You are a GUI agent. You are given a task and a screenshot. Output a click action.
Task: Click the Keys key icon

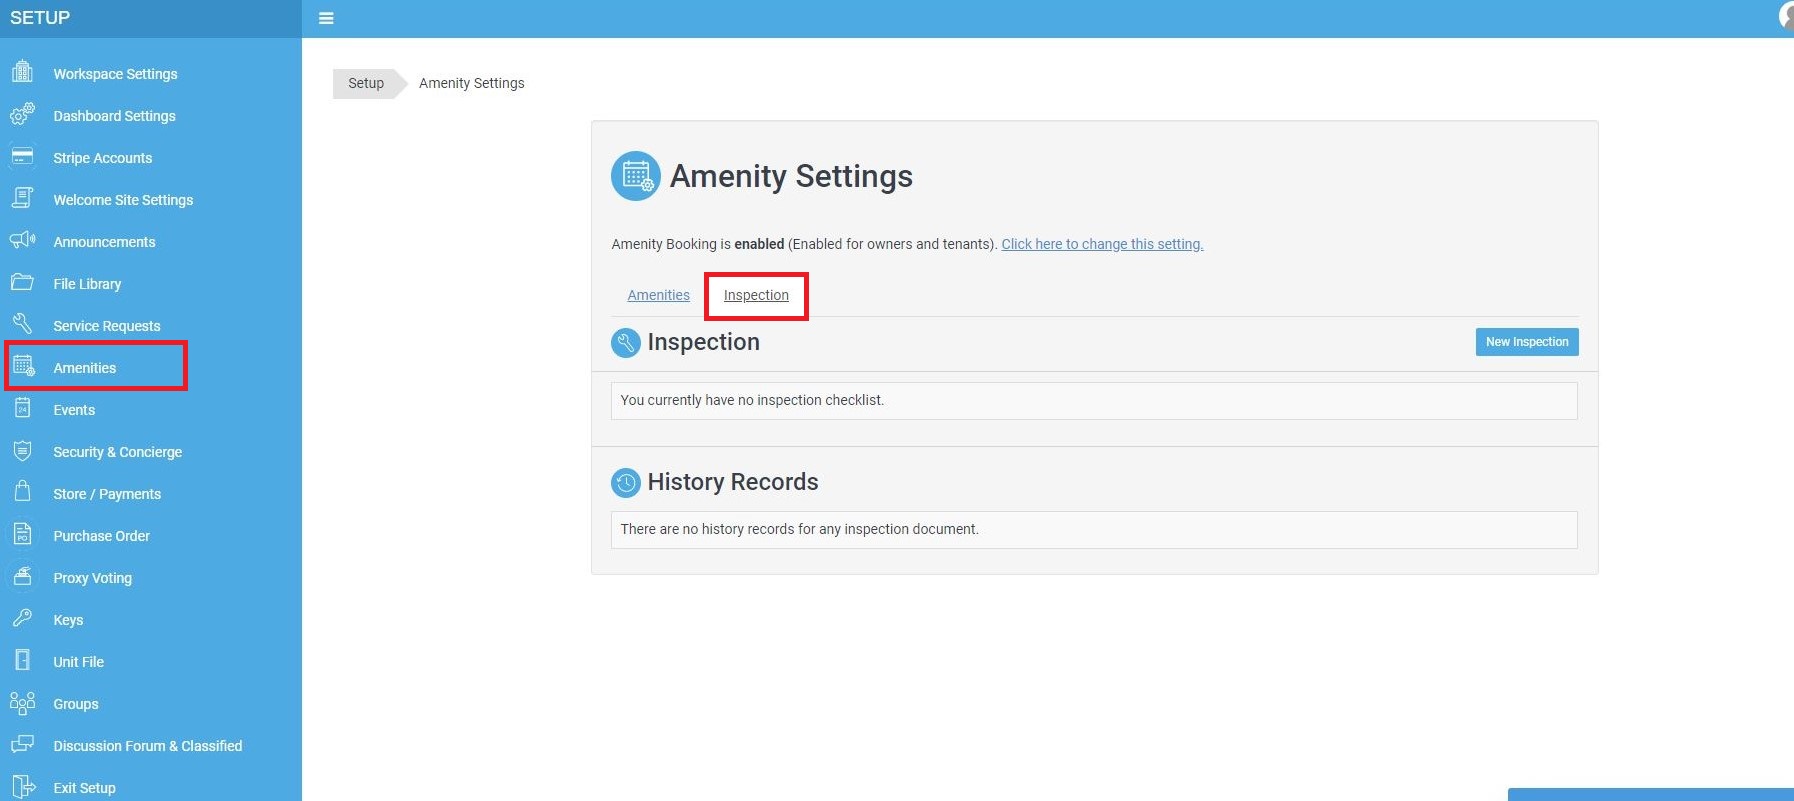click(x=22, y=619)
